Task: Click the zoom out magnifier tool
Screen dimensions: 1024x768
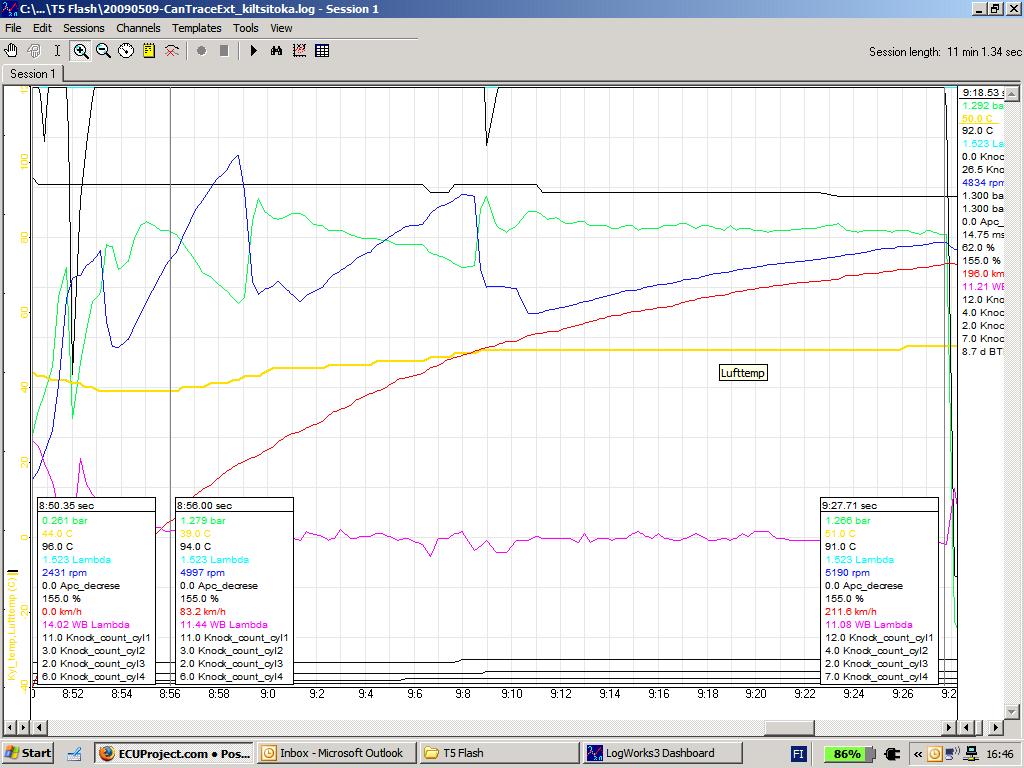Action: pos(103,50)
